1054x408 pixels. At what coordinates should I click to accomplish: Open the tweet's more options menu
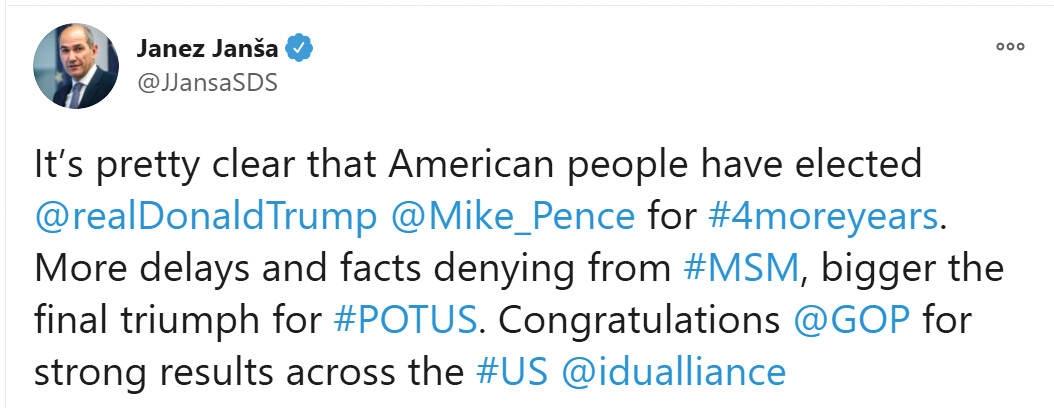click(1010, 47)
